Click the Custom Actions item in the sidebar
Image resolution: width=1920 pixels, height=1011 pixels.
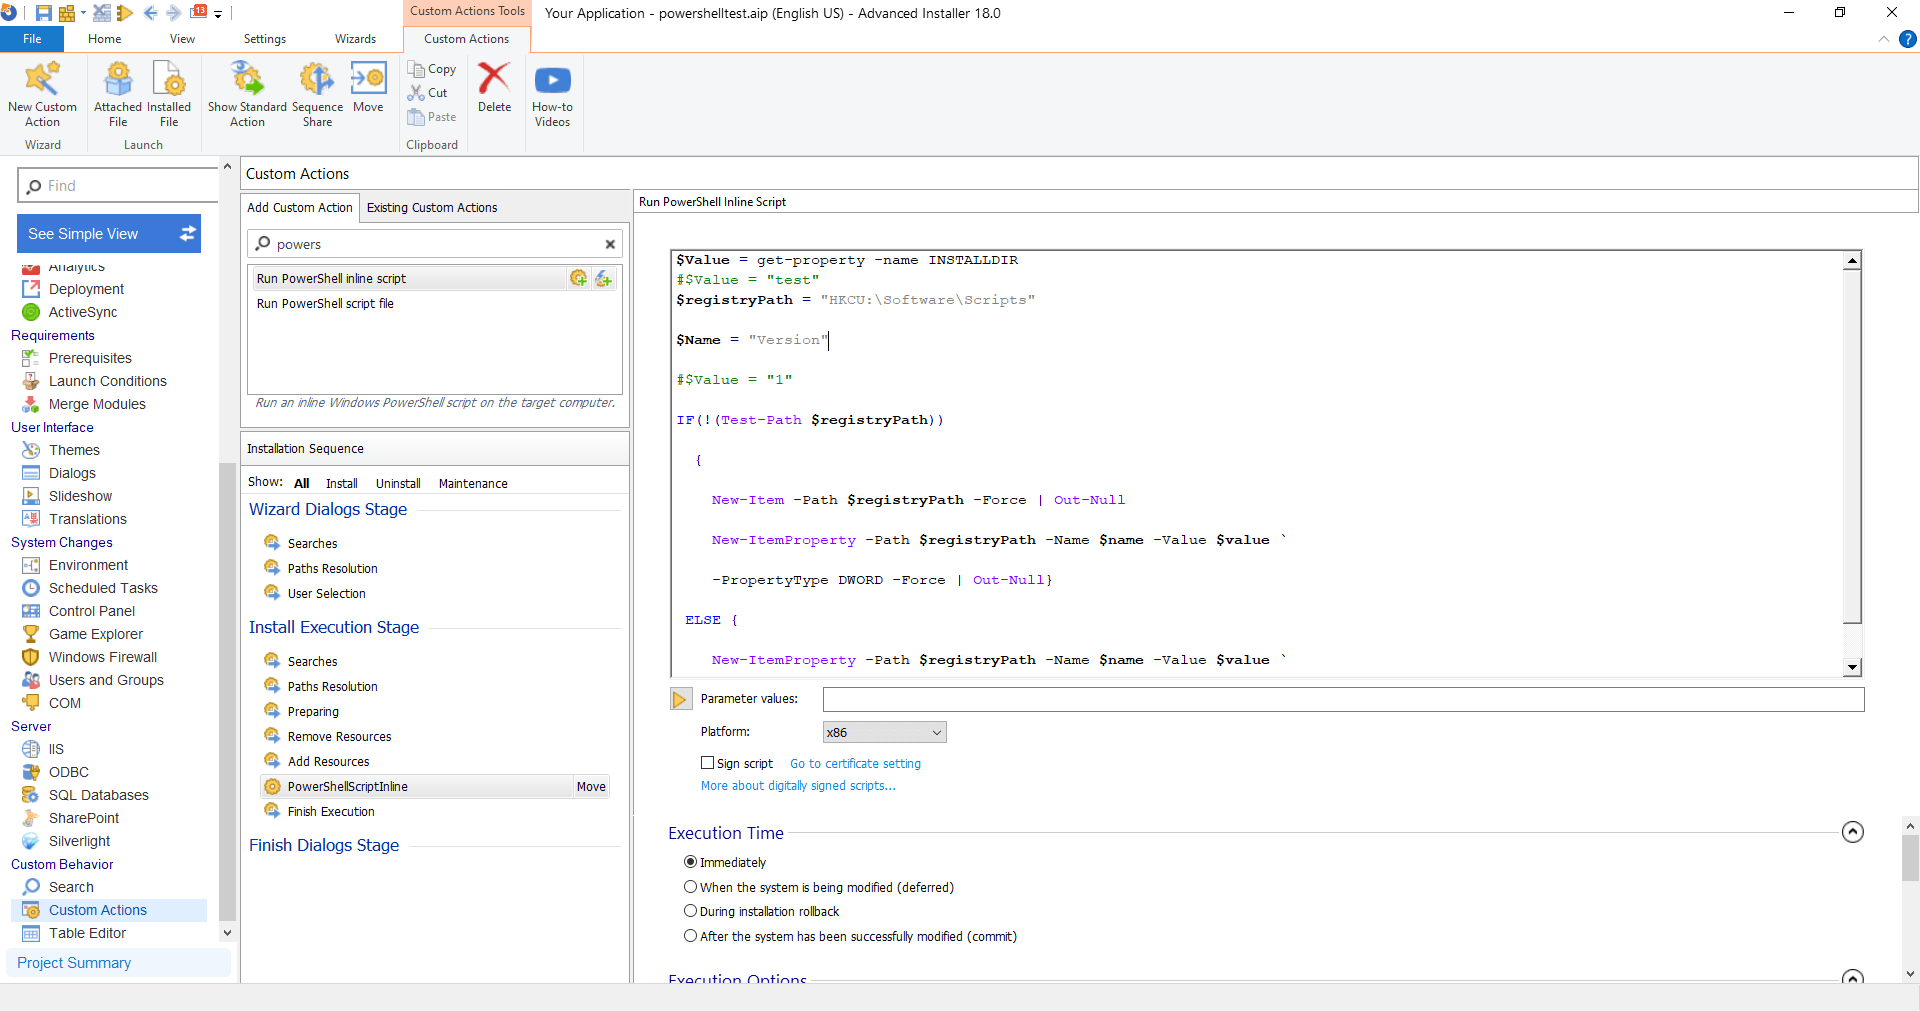click(x=97, y=910)
